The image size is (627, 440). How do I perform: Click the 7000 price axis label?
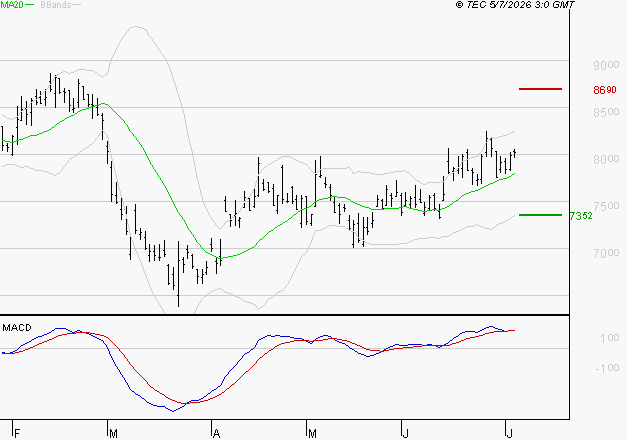tap(606, 253)
